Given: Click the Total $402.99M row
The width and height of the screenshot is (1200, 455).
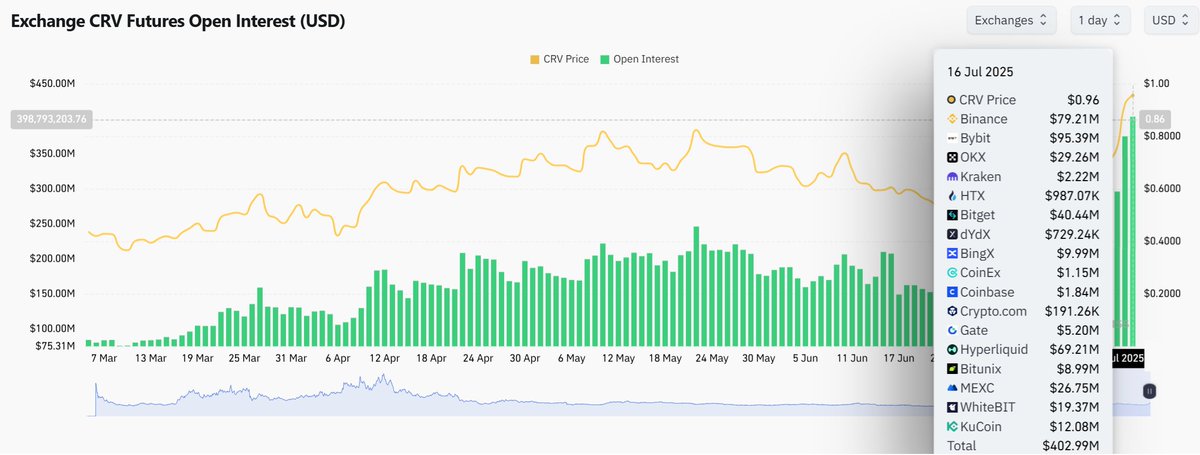Looking at the screenshot, I should pyautogui.click(x=1022, y=446).
